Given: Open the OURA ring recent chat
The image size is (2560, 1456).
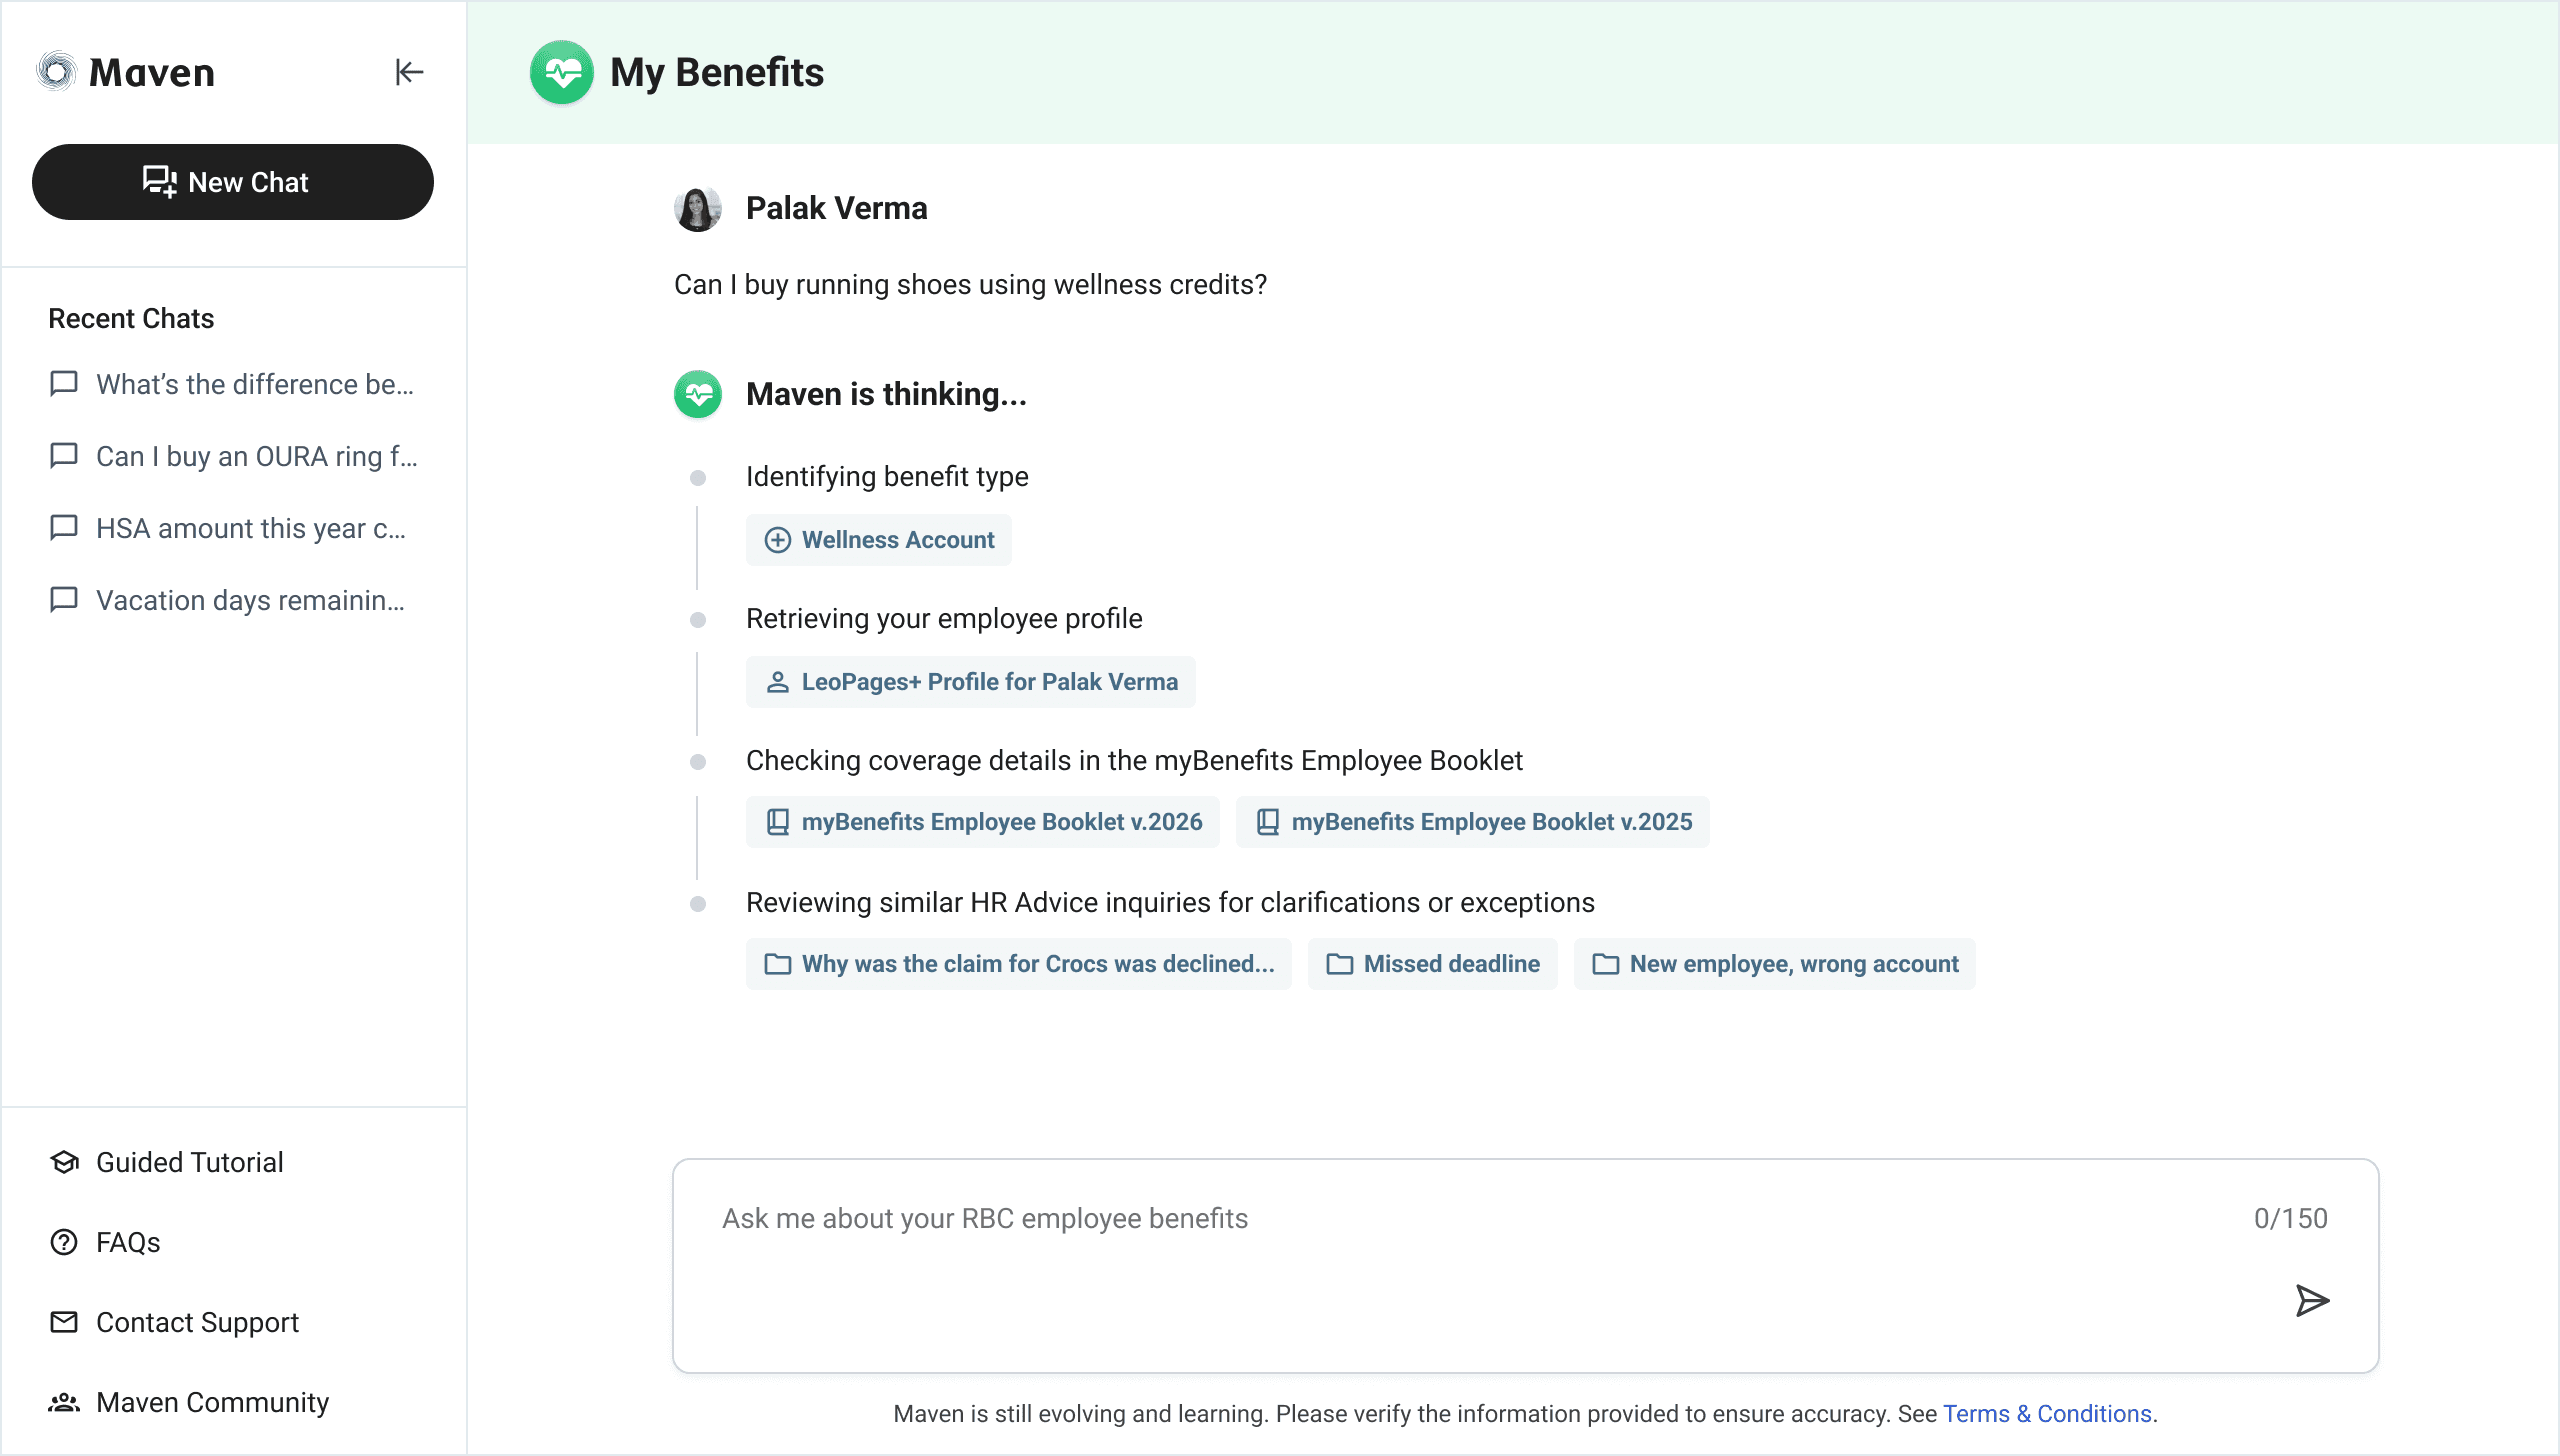Looking at the screenshot, I should tap(256, 457).
